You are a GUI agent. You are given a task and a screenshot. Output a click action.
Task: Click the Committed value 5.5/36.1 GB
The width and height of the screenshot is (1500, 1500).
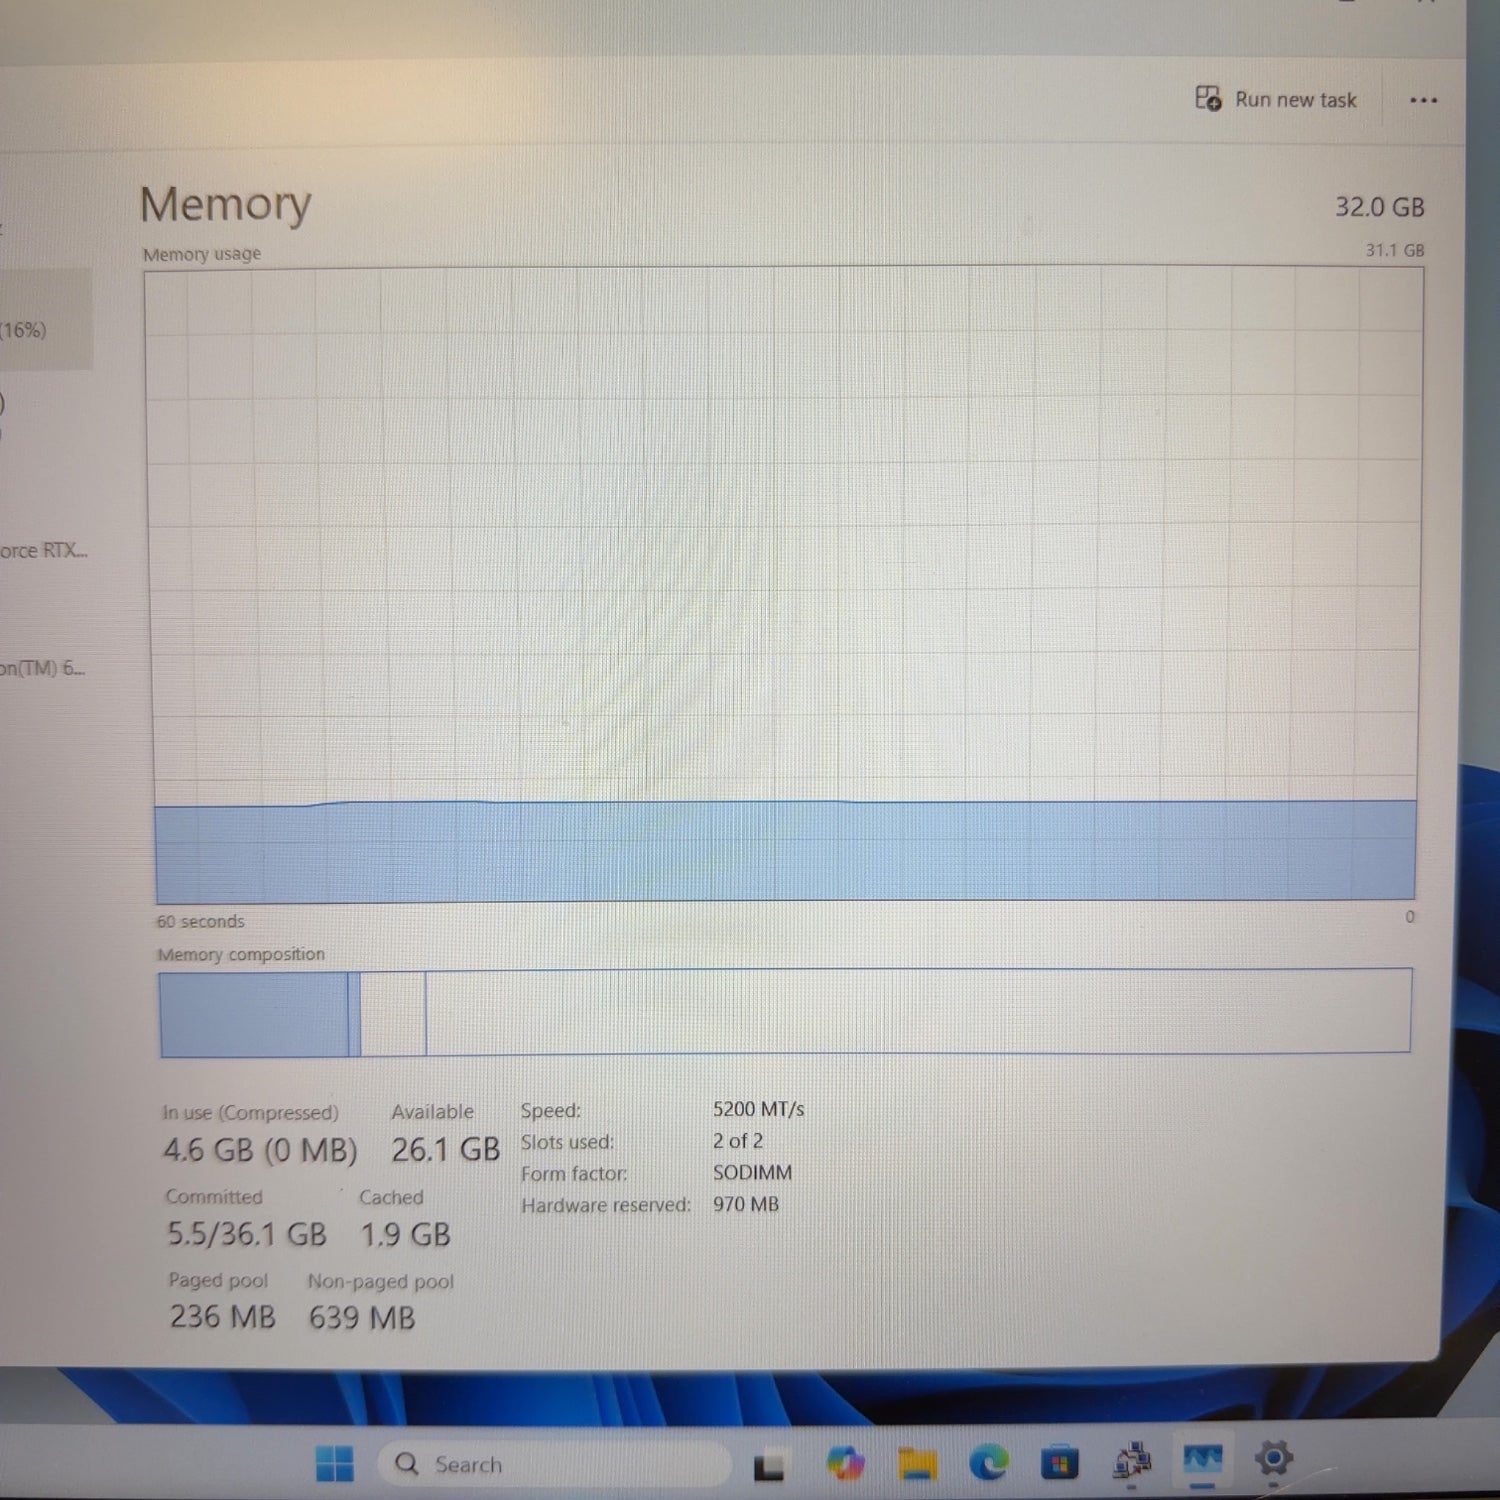[x=247, y=1234]
